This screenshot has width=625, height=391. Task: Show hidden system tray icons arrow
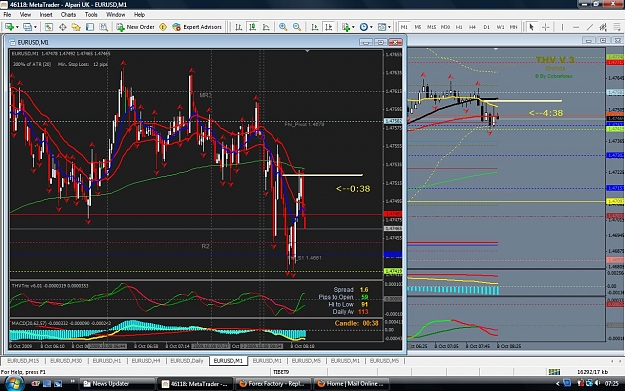tap(557, 383)
